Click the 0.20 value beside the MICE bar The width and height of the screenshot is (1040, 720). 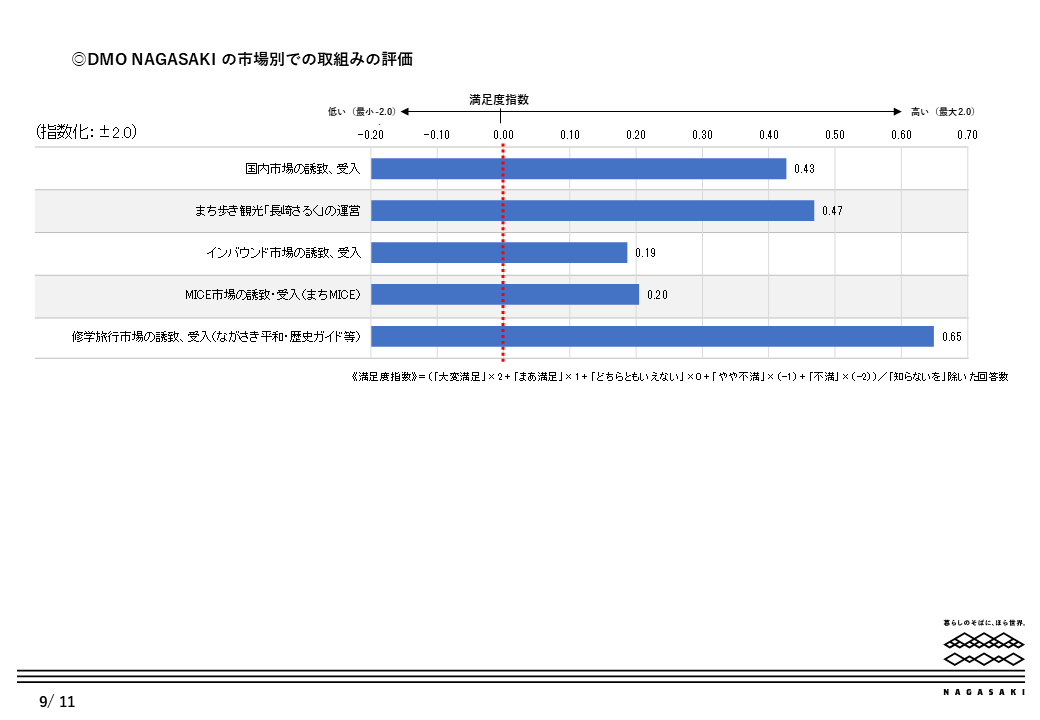[657, 294]
